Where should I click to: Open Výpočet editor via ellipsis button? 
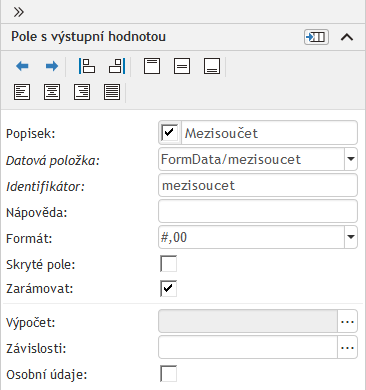tap(347, 322)
